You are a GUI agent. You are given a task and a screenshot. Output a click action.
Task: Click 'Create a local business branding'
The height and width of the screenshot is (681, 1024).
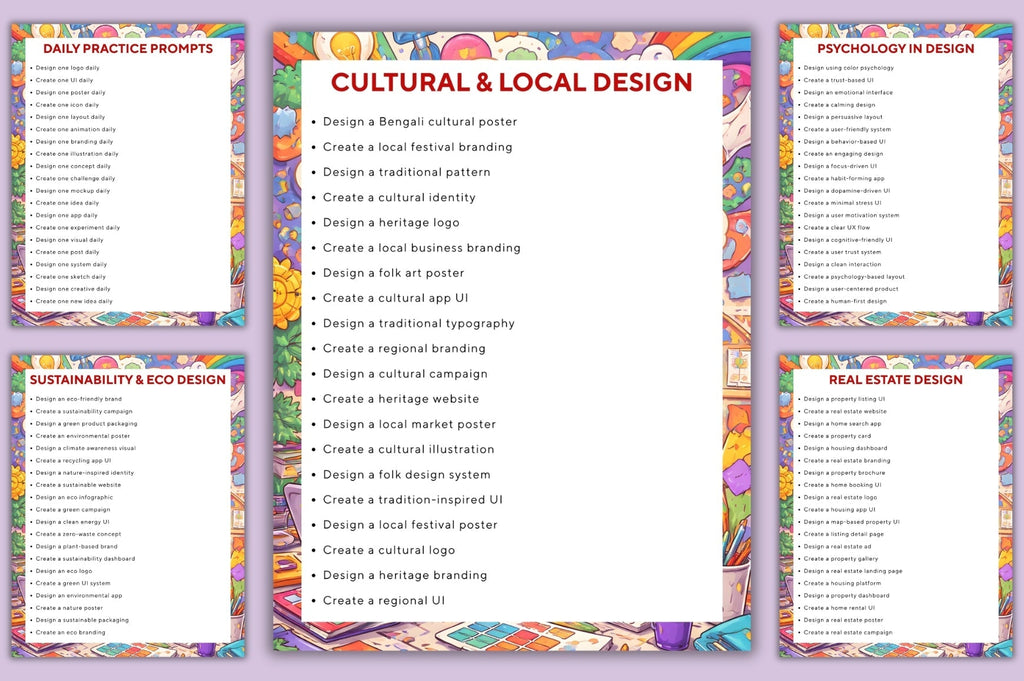point(422,247)
